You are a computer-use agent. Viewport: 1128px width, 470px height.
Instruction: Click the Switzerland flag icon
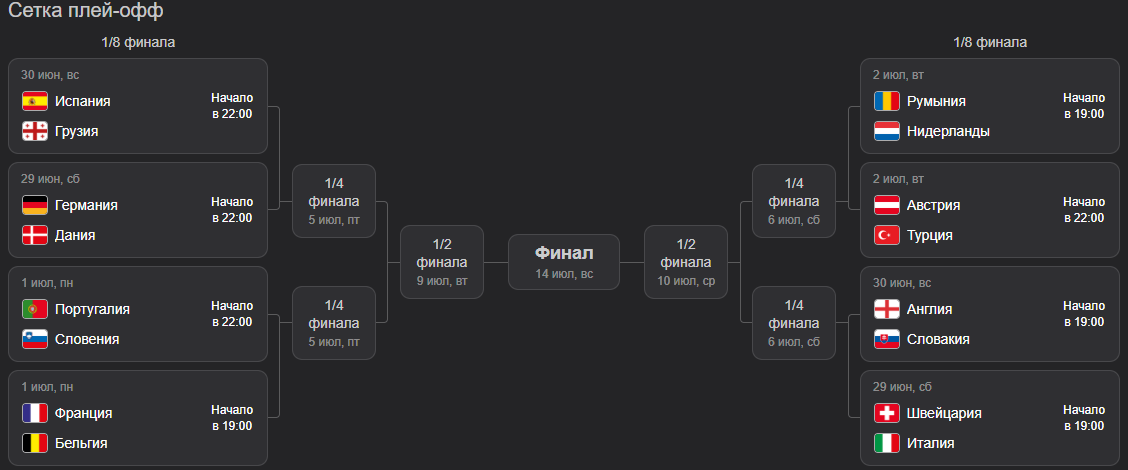[x=886, y=413]
